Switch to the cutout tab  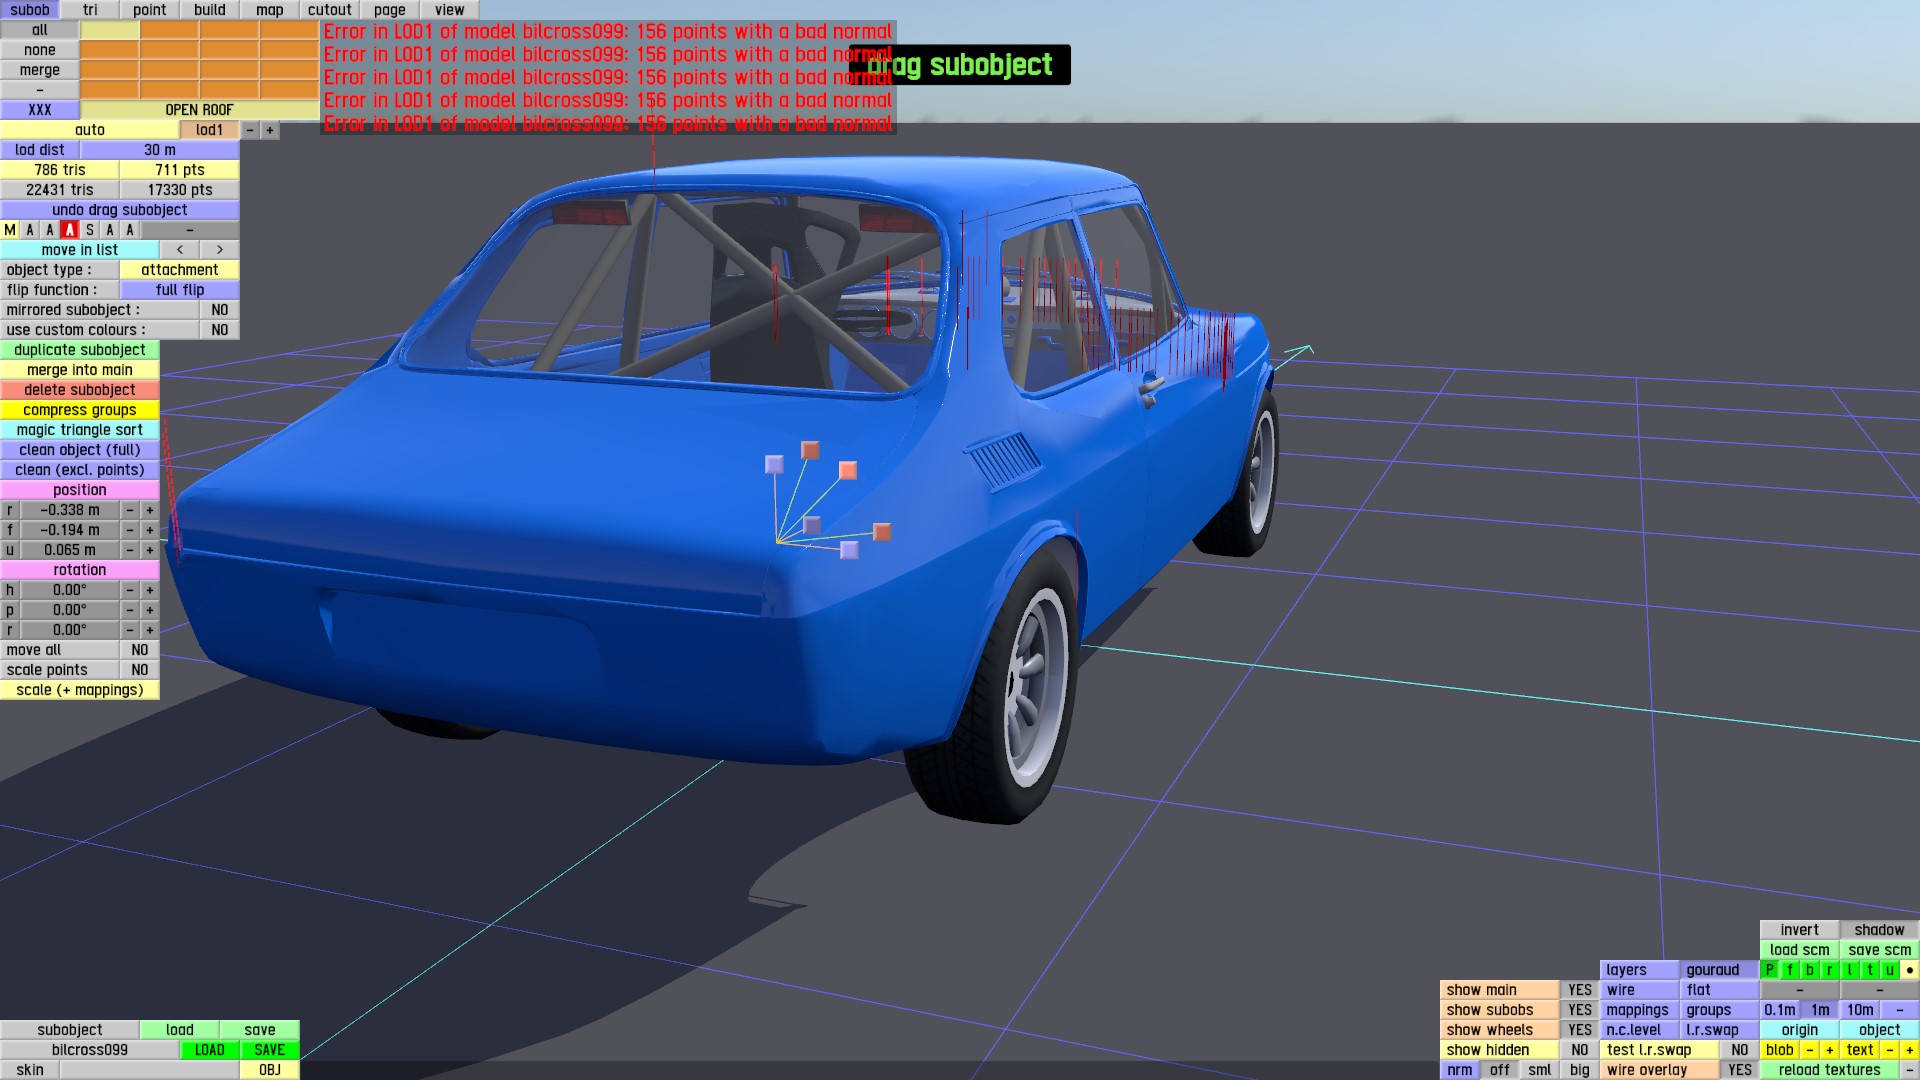tap(329, 10)
